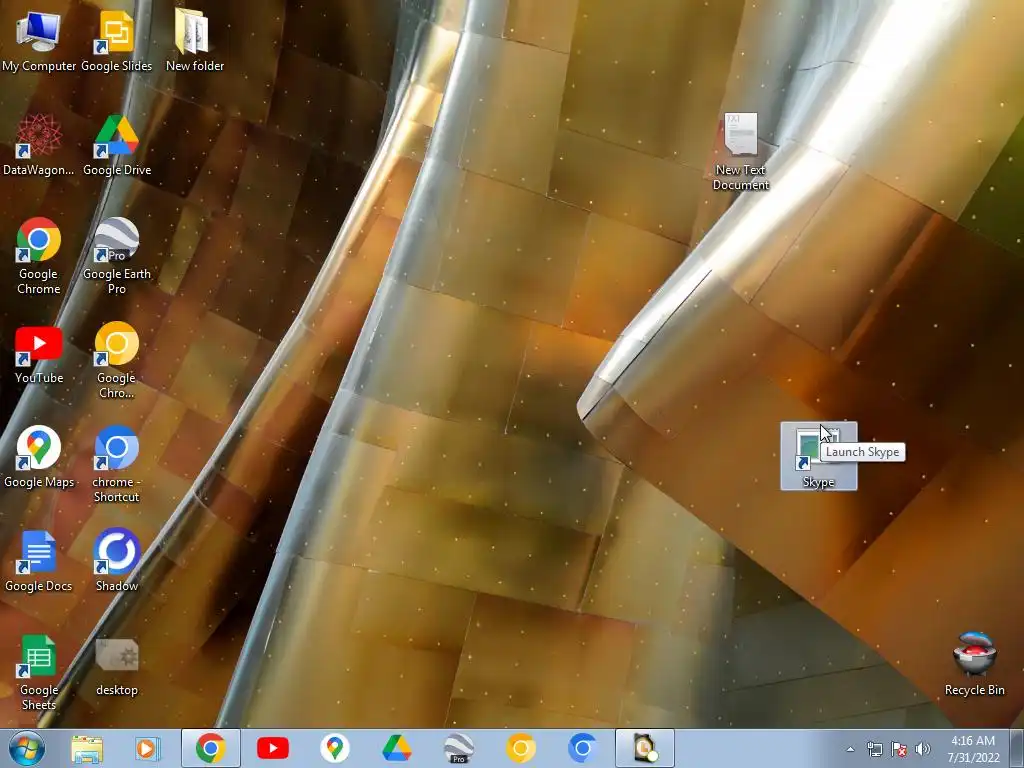The height and width of the screenshot is (768, 1024).
Task: Select the Google Docs desktop shortcut
Action: pyautogui.click(x=39, y=561)
